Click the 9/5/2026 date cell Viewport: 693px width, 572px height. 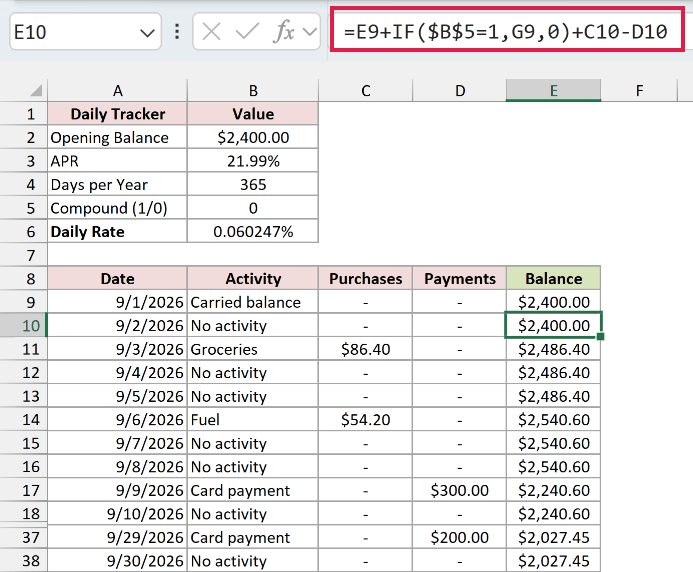[x=118, y=396]
